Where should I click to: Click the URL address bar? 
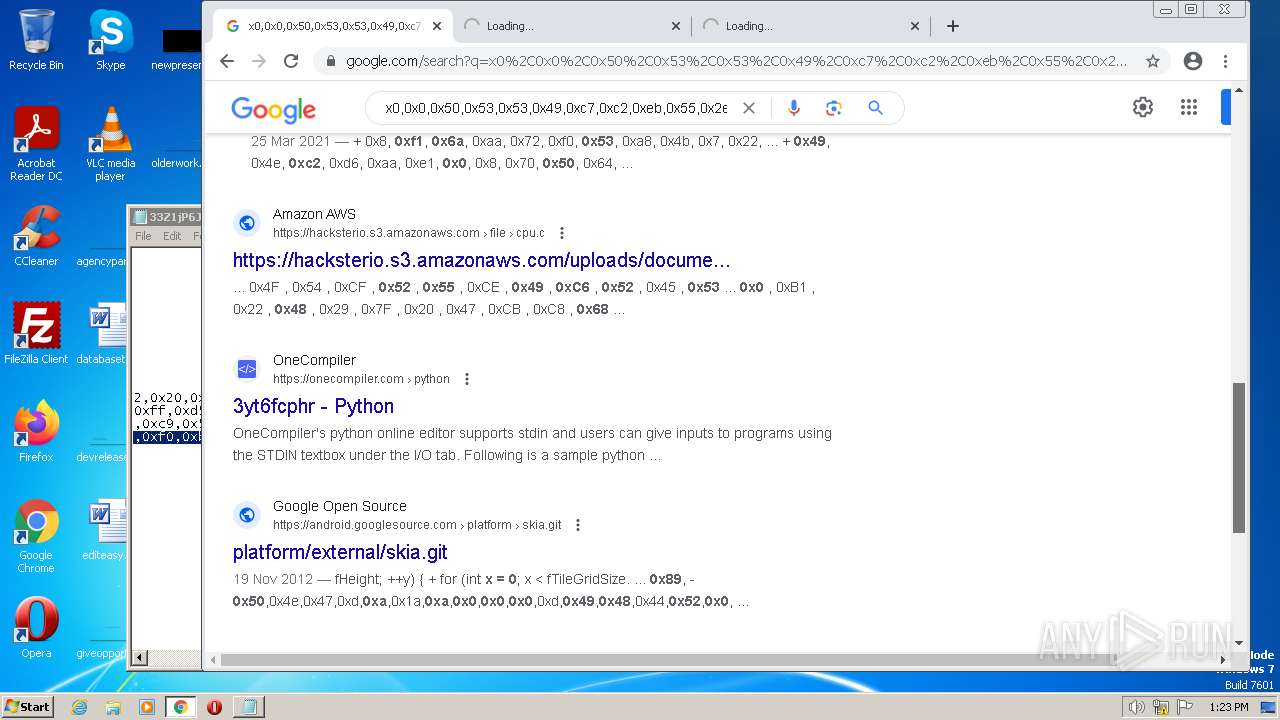point(736,61)
